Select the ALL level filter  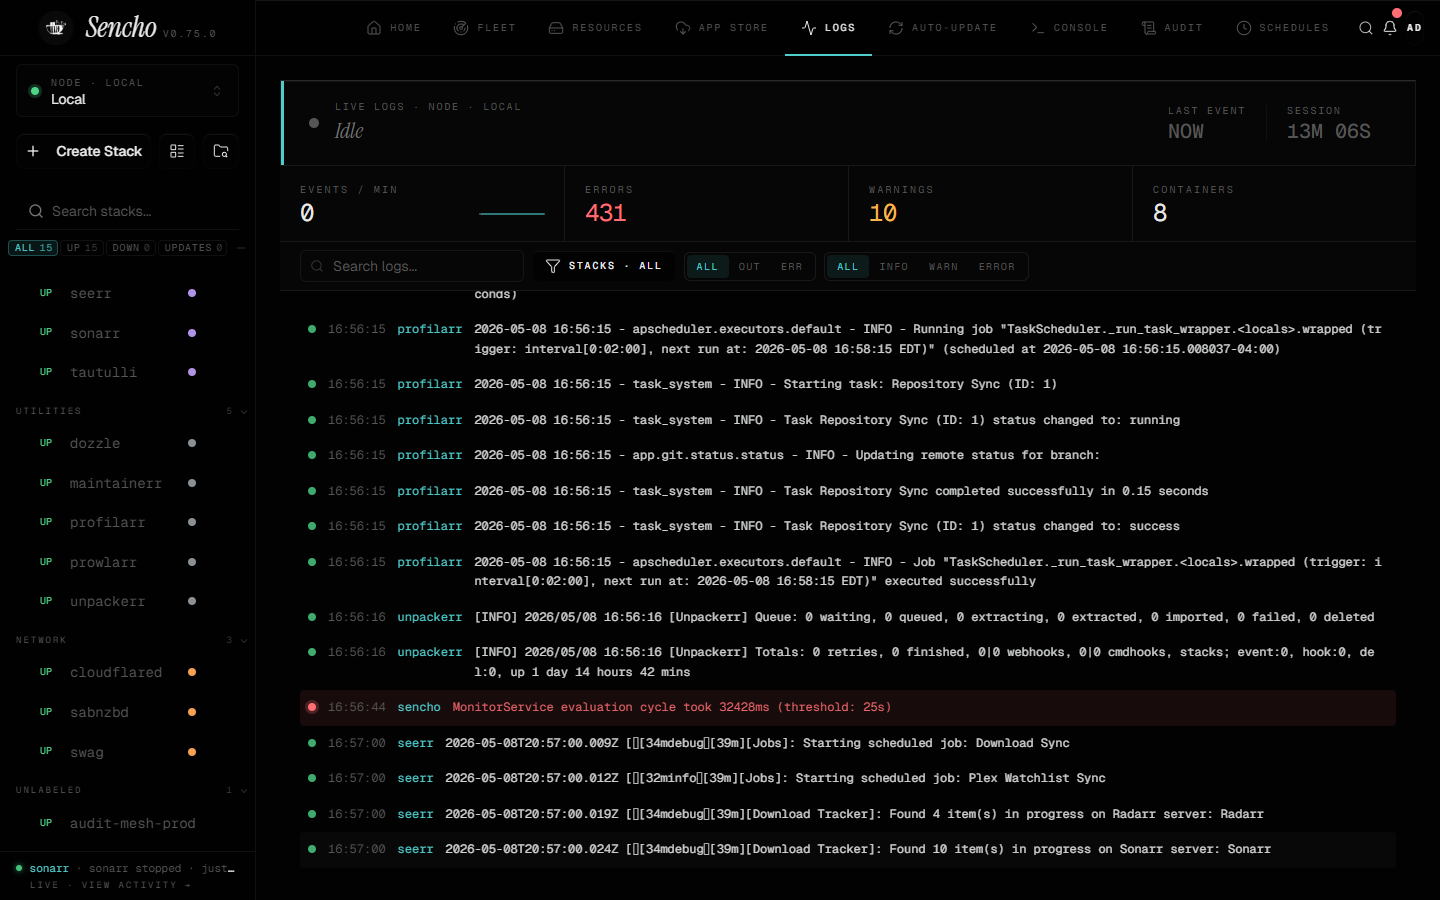847,267
